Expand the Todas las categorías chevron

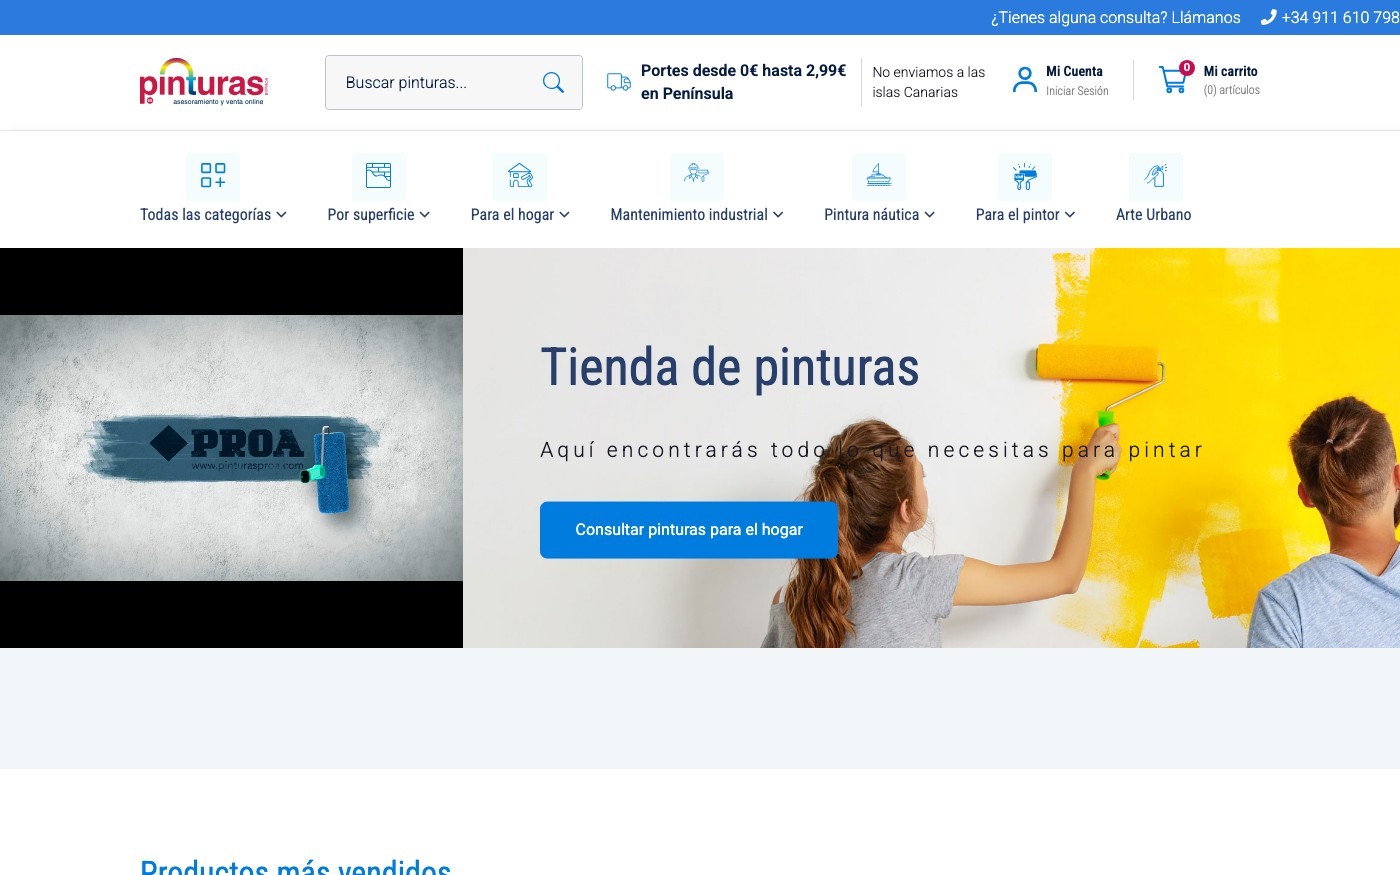[x=281, y=215]
